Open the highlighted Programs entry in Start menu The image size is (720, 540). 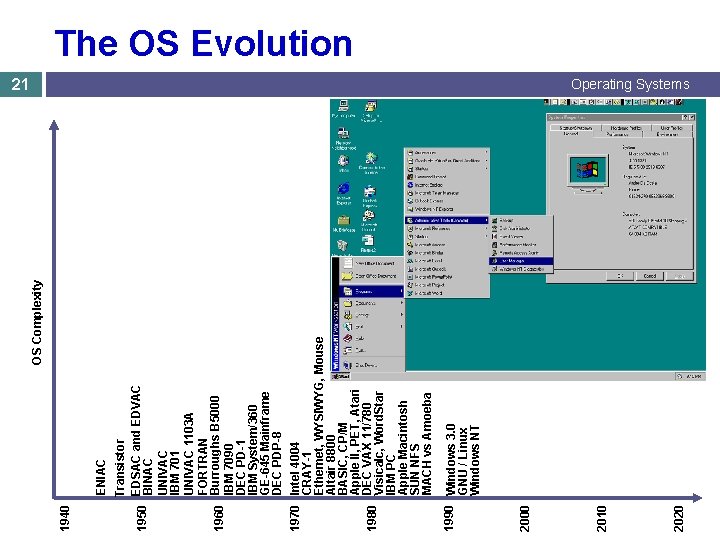[372, 292]
